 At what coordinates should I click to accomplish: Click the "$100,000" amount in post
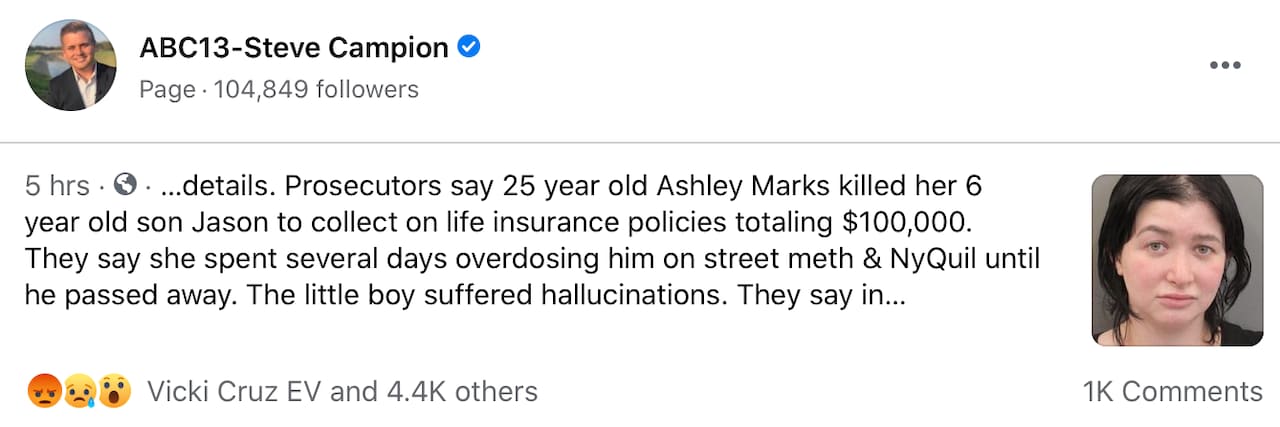click(915, 222)
